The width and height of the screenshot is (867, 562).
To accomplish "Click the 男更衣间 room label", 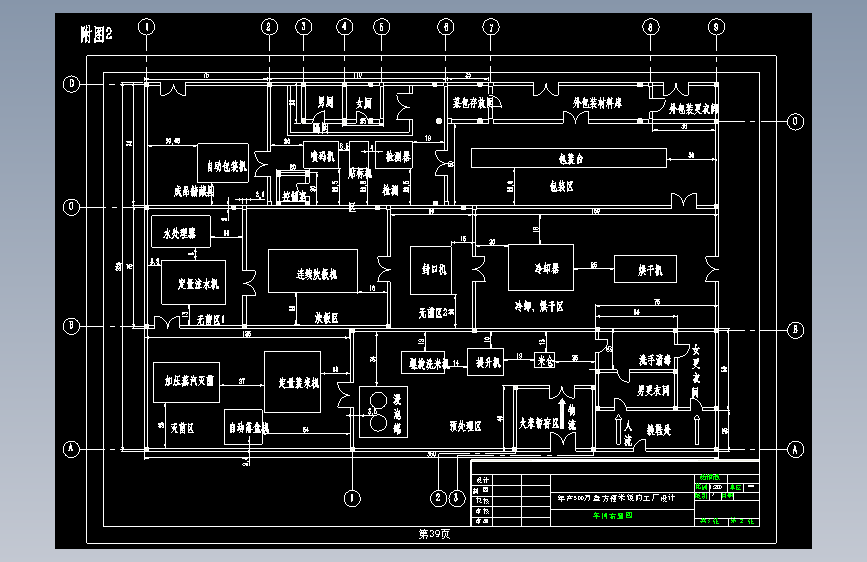I will 654,391.
